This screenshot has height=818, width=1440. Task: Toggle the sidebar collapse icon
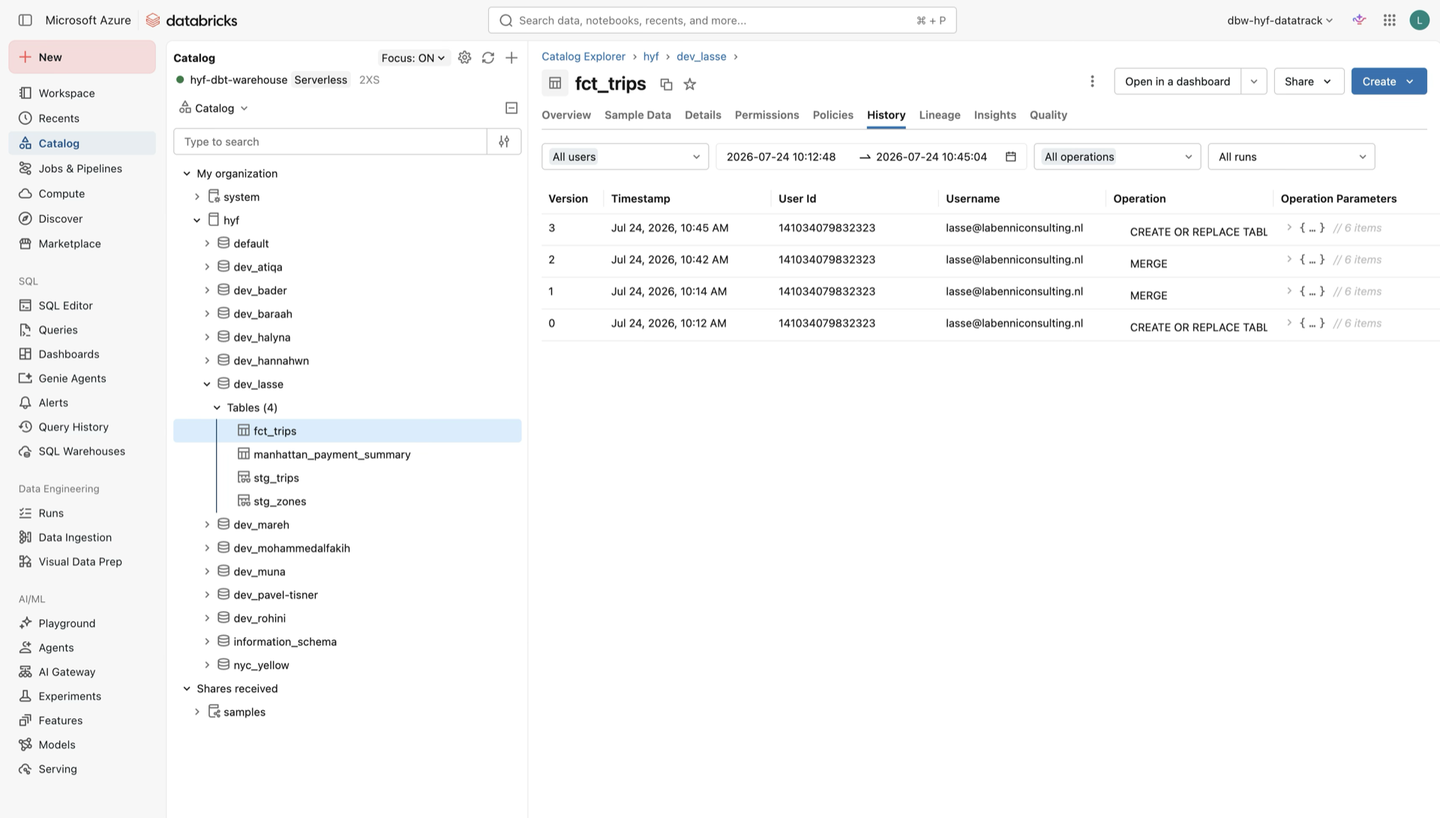[25, 20]
